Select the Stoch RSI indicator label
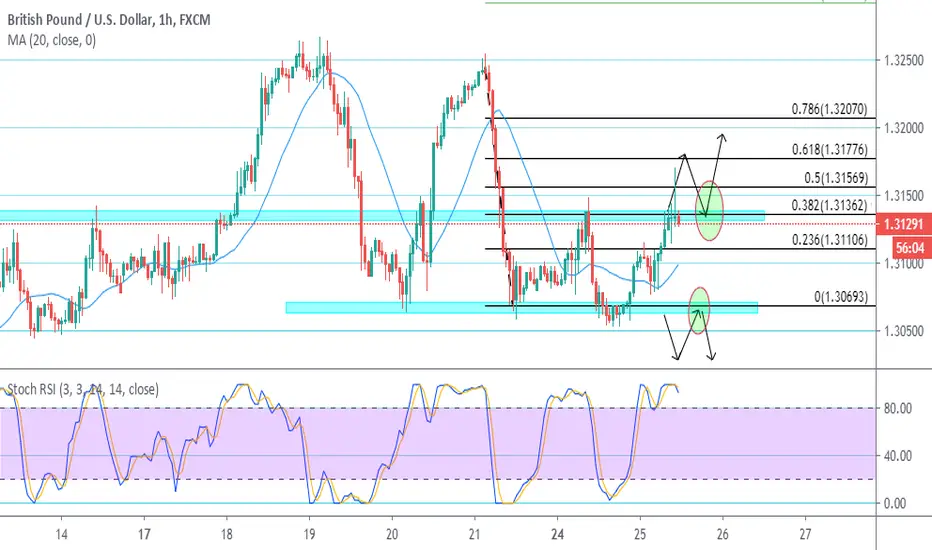Screen dimensions: 932x550 (x=83, y=389)
